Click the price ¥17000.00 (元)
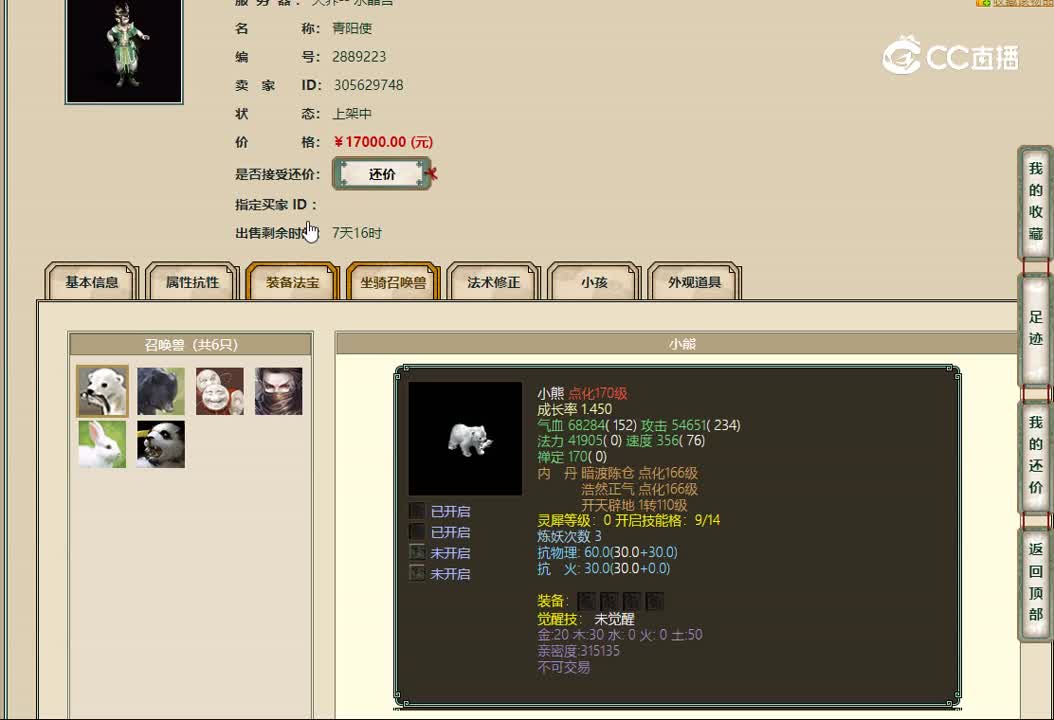 [383, 142]
